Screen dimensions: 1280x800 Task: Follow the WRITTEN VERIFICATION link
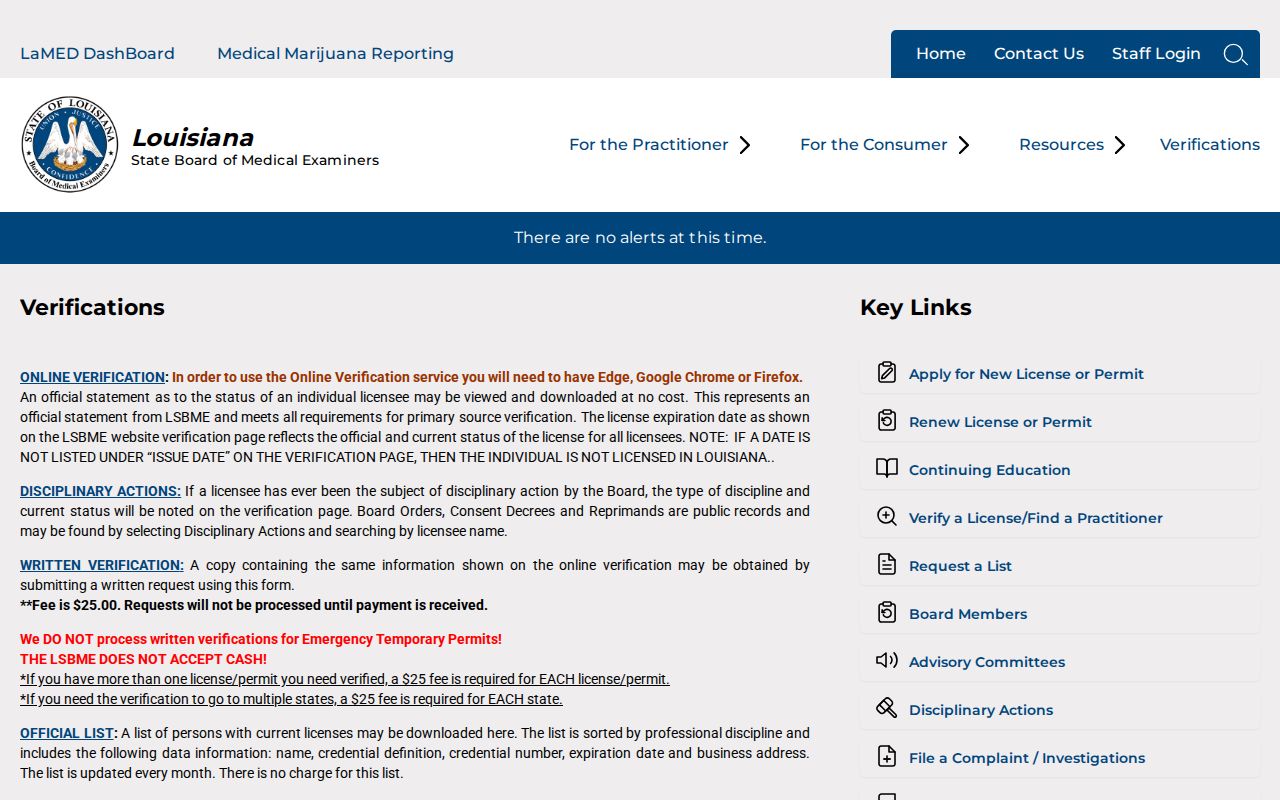coord(102,565)
